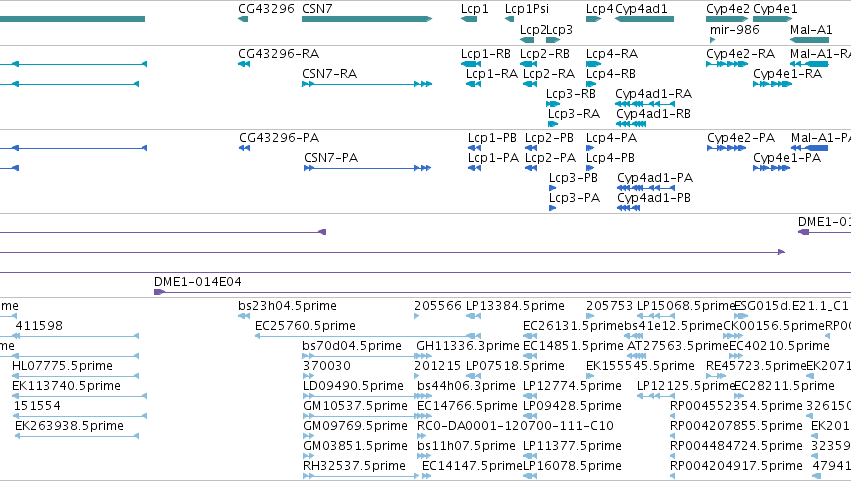Image resolution: width=851 pixels, height=481 pixels.
Task: Choose transcript Lcp3-RB
Action: click(x=571, y=94)
